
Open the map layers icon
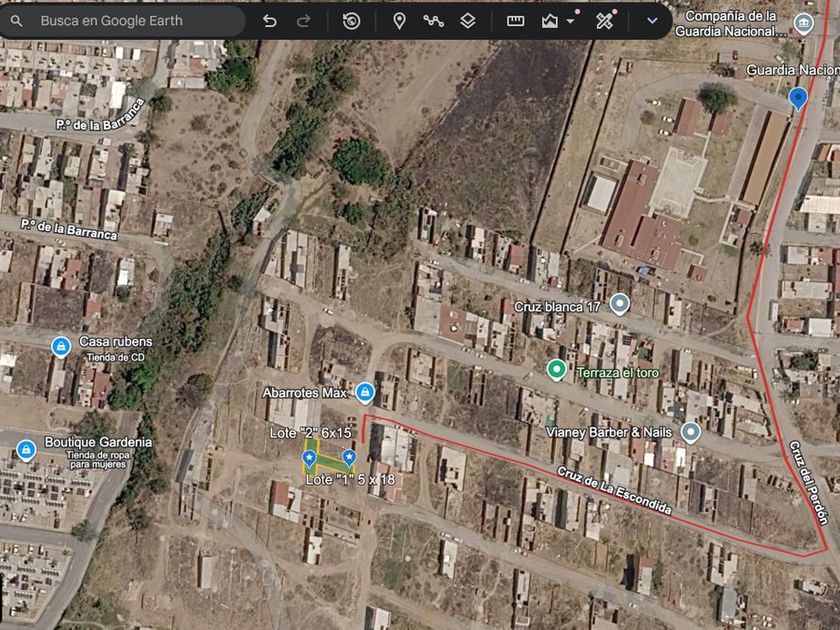point(468,21)
